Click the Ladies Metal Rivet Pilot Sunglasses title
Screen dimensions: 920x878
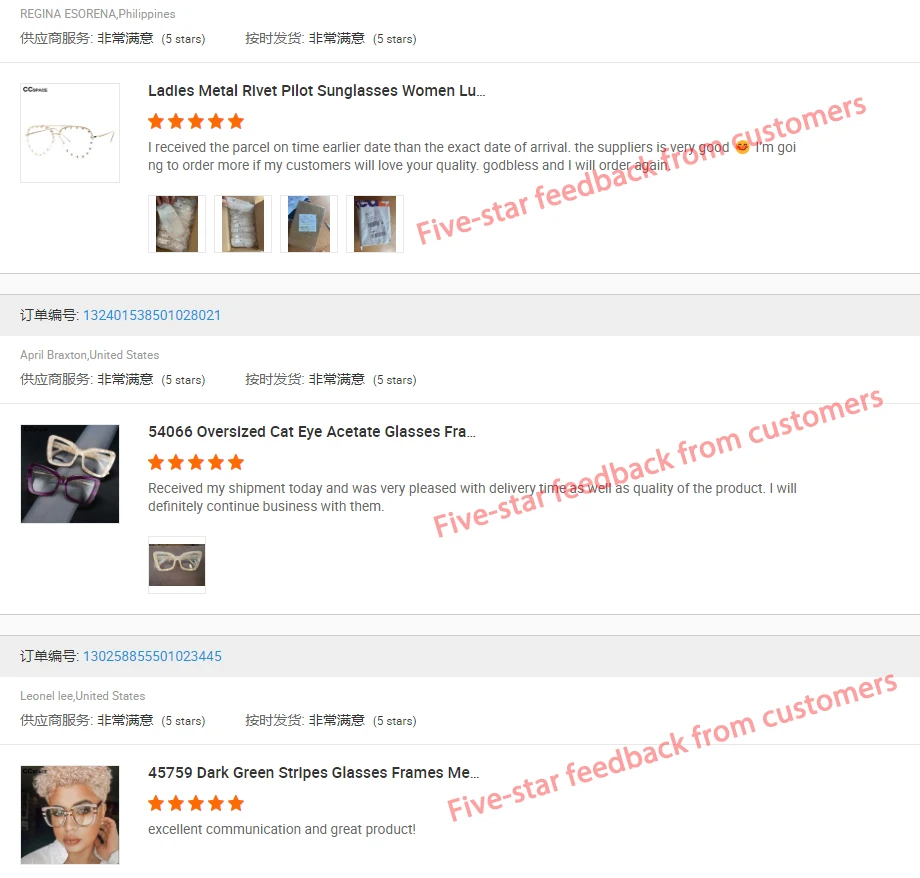[317, 91]
